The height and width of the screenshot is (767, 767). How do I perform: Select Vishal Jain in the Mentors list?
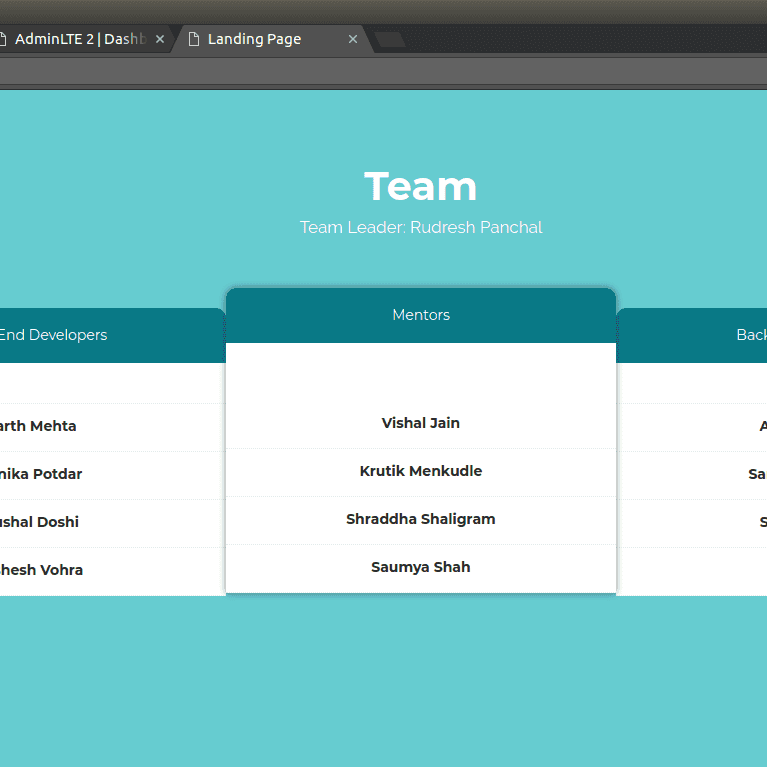[x=421, y=423]
